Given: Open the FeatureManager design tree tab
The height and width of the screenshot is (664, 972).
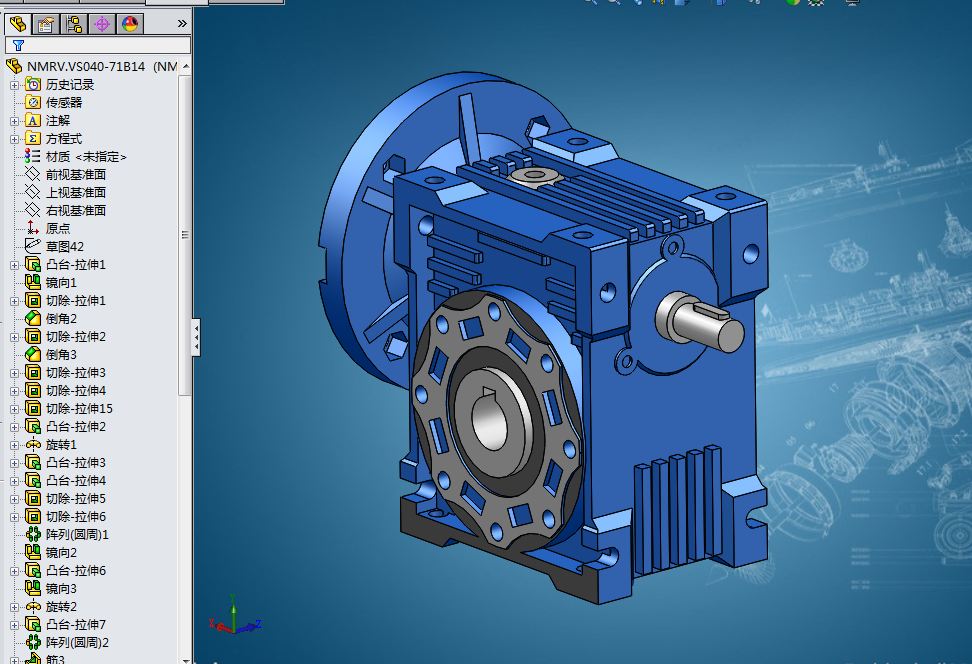Looking at the screenshot, I should pos(19,24).
